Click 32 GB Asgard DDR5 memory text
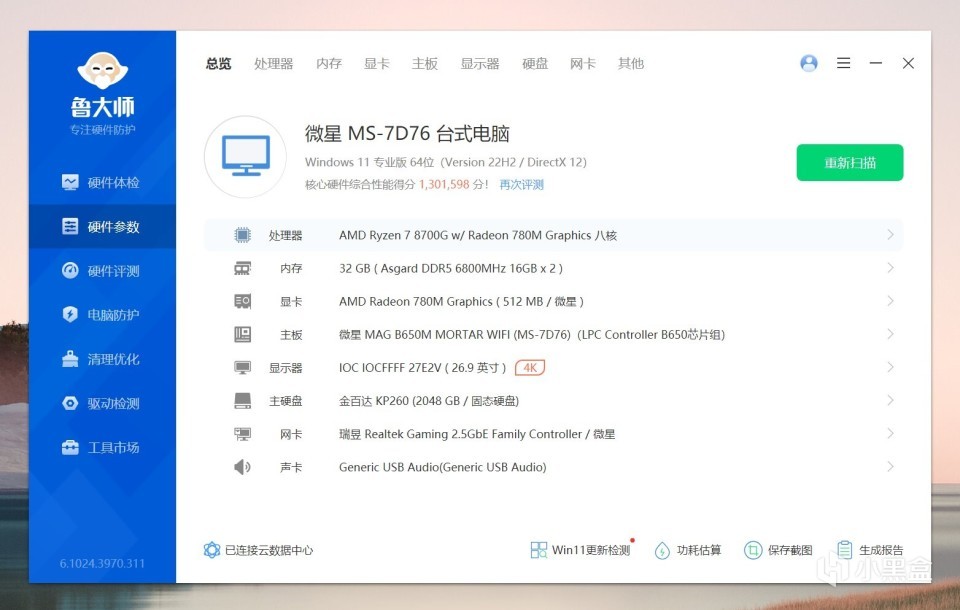960x610 pixels. tap(451, 268)
